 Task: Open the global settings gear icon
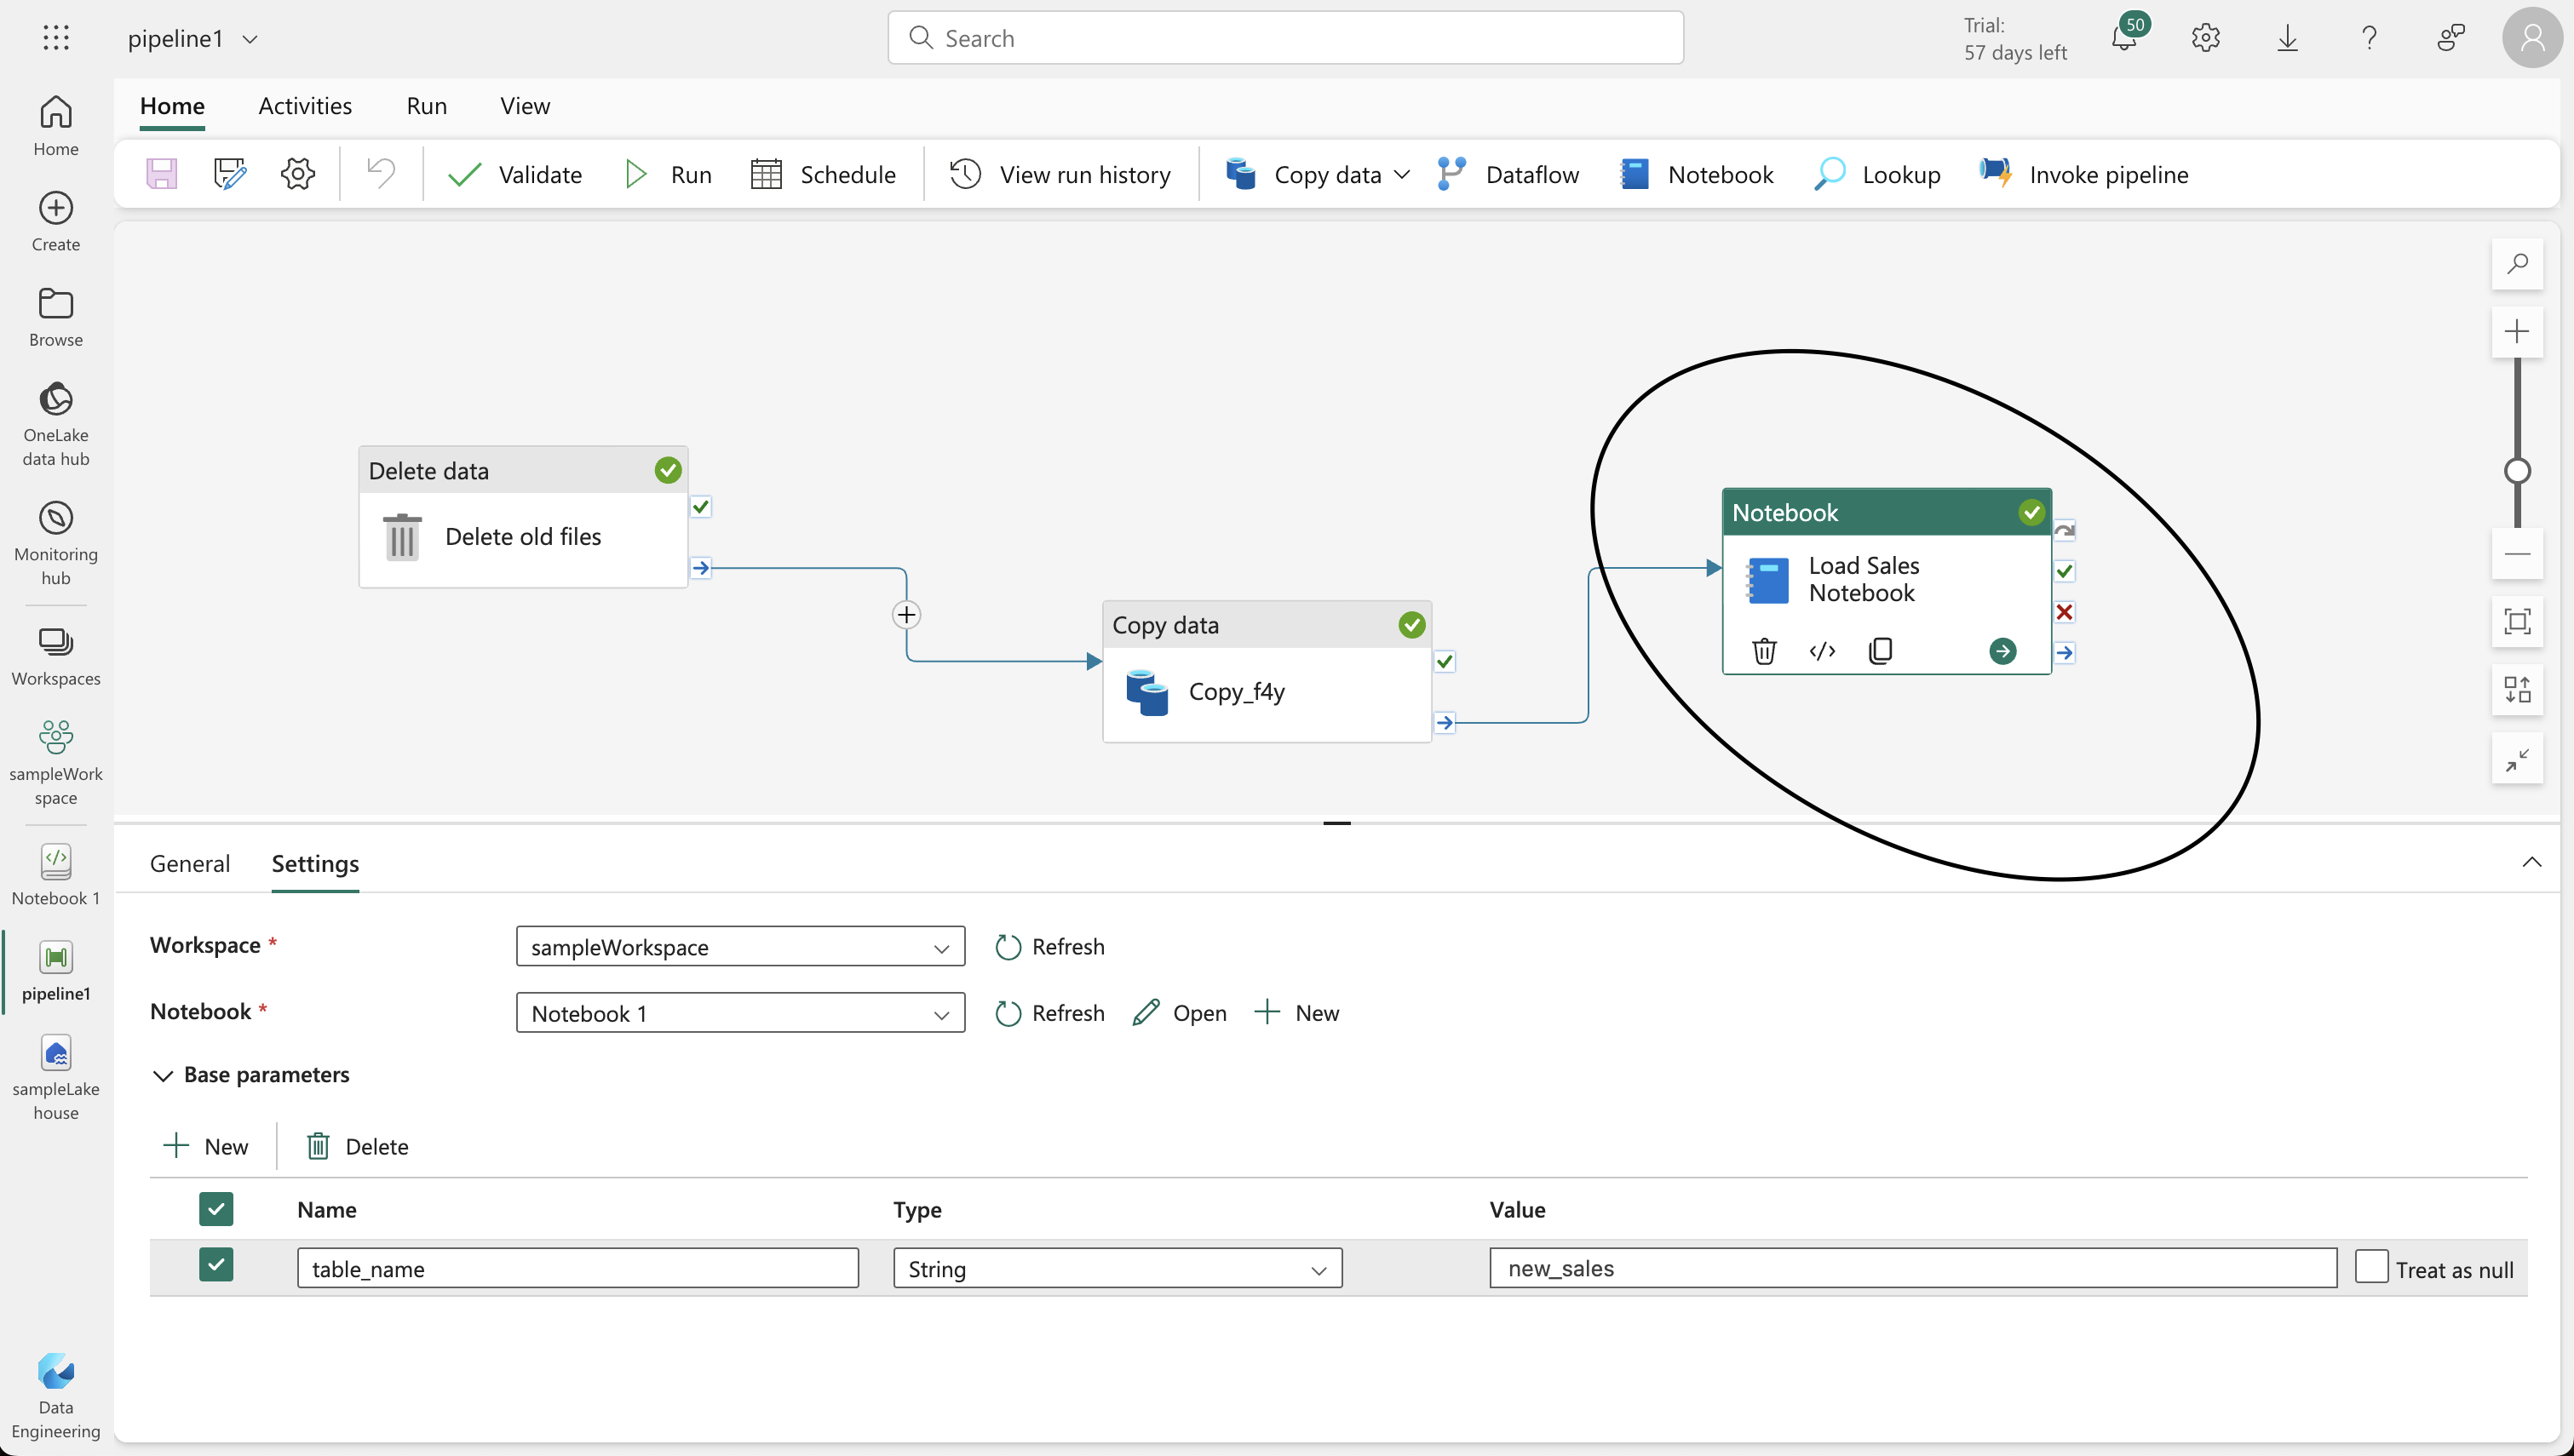2206,38
